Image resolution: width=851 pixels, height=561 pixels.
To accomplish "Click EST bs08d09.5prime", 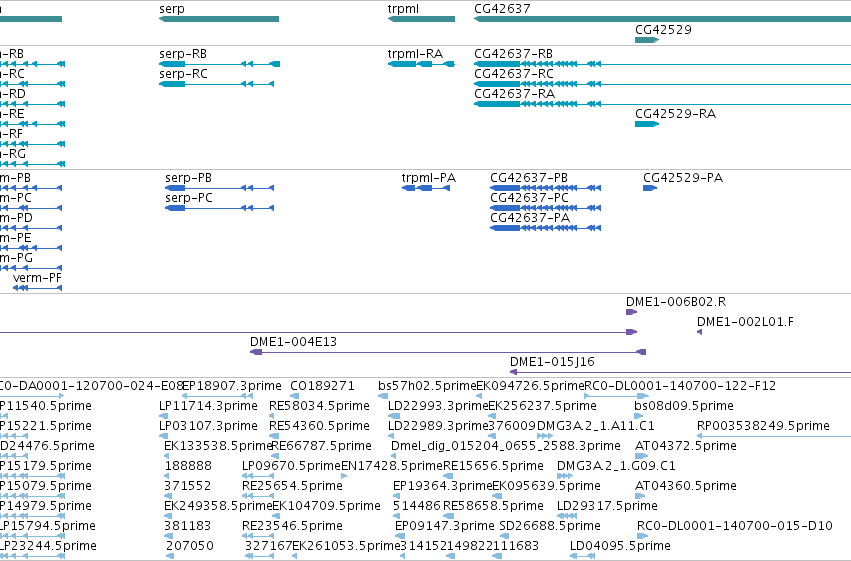I will [640, 416].
